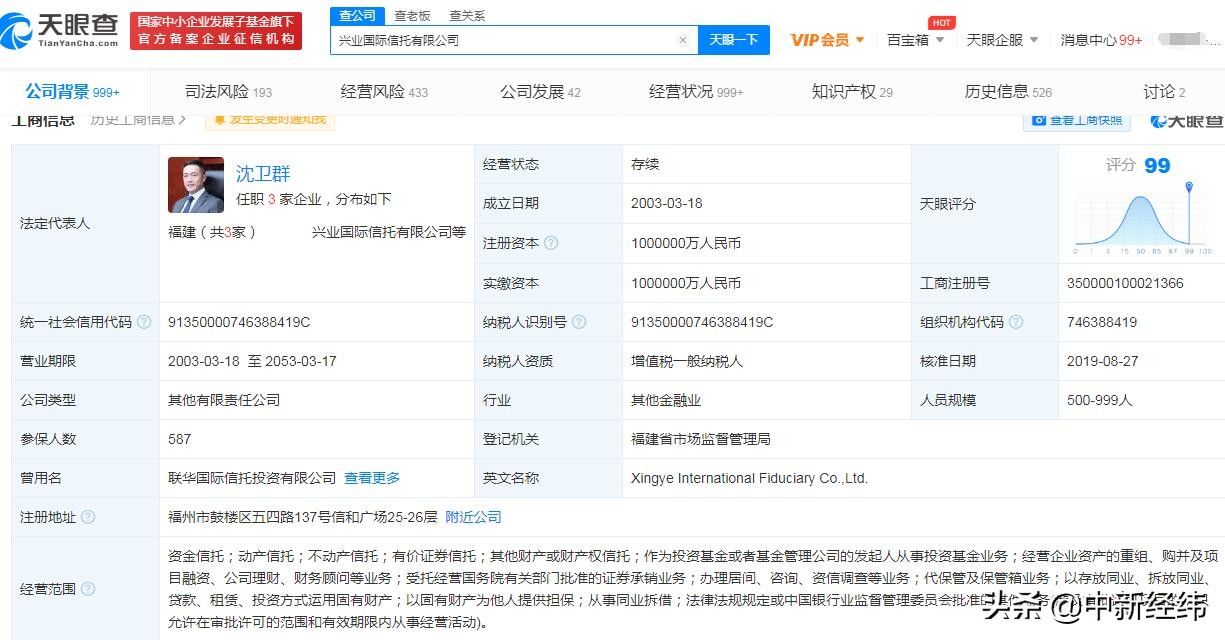Click the 兴业国际信托有限公司等 company link

389,232
